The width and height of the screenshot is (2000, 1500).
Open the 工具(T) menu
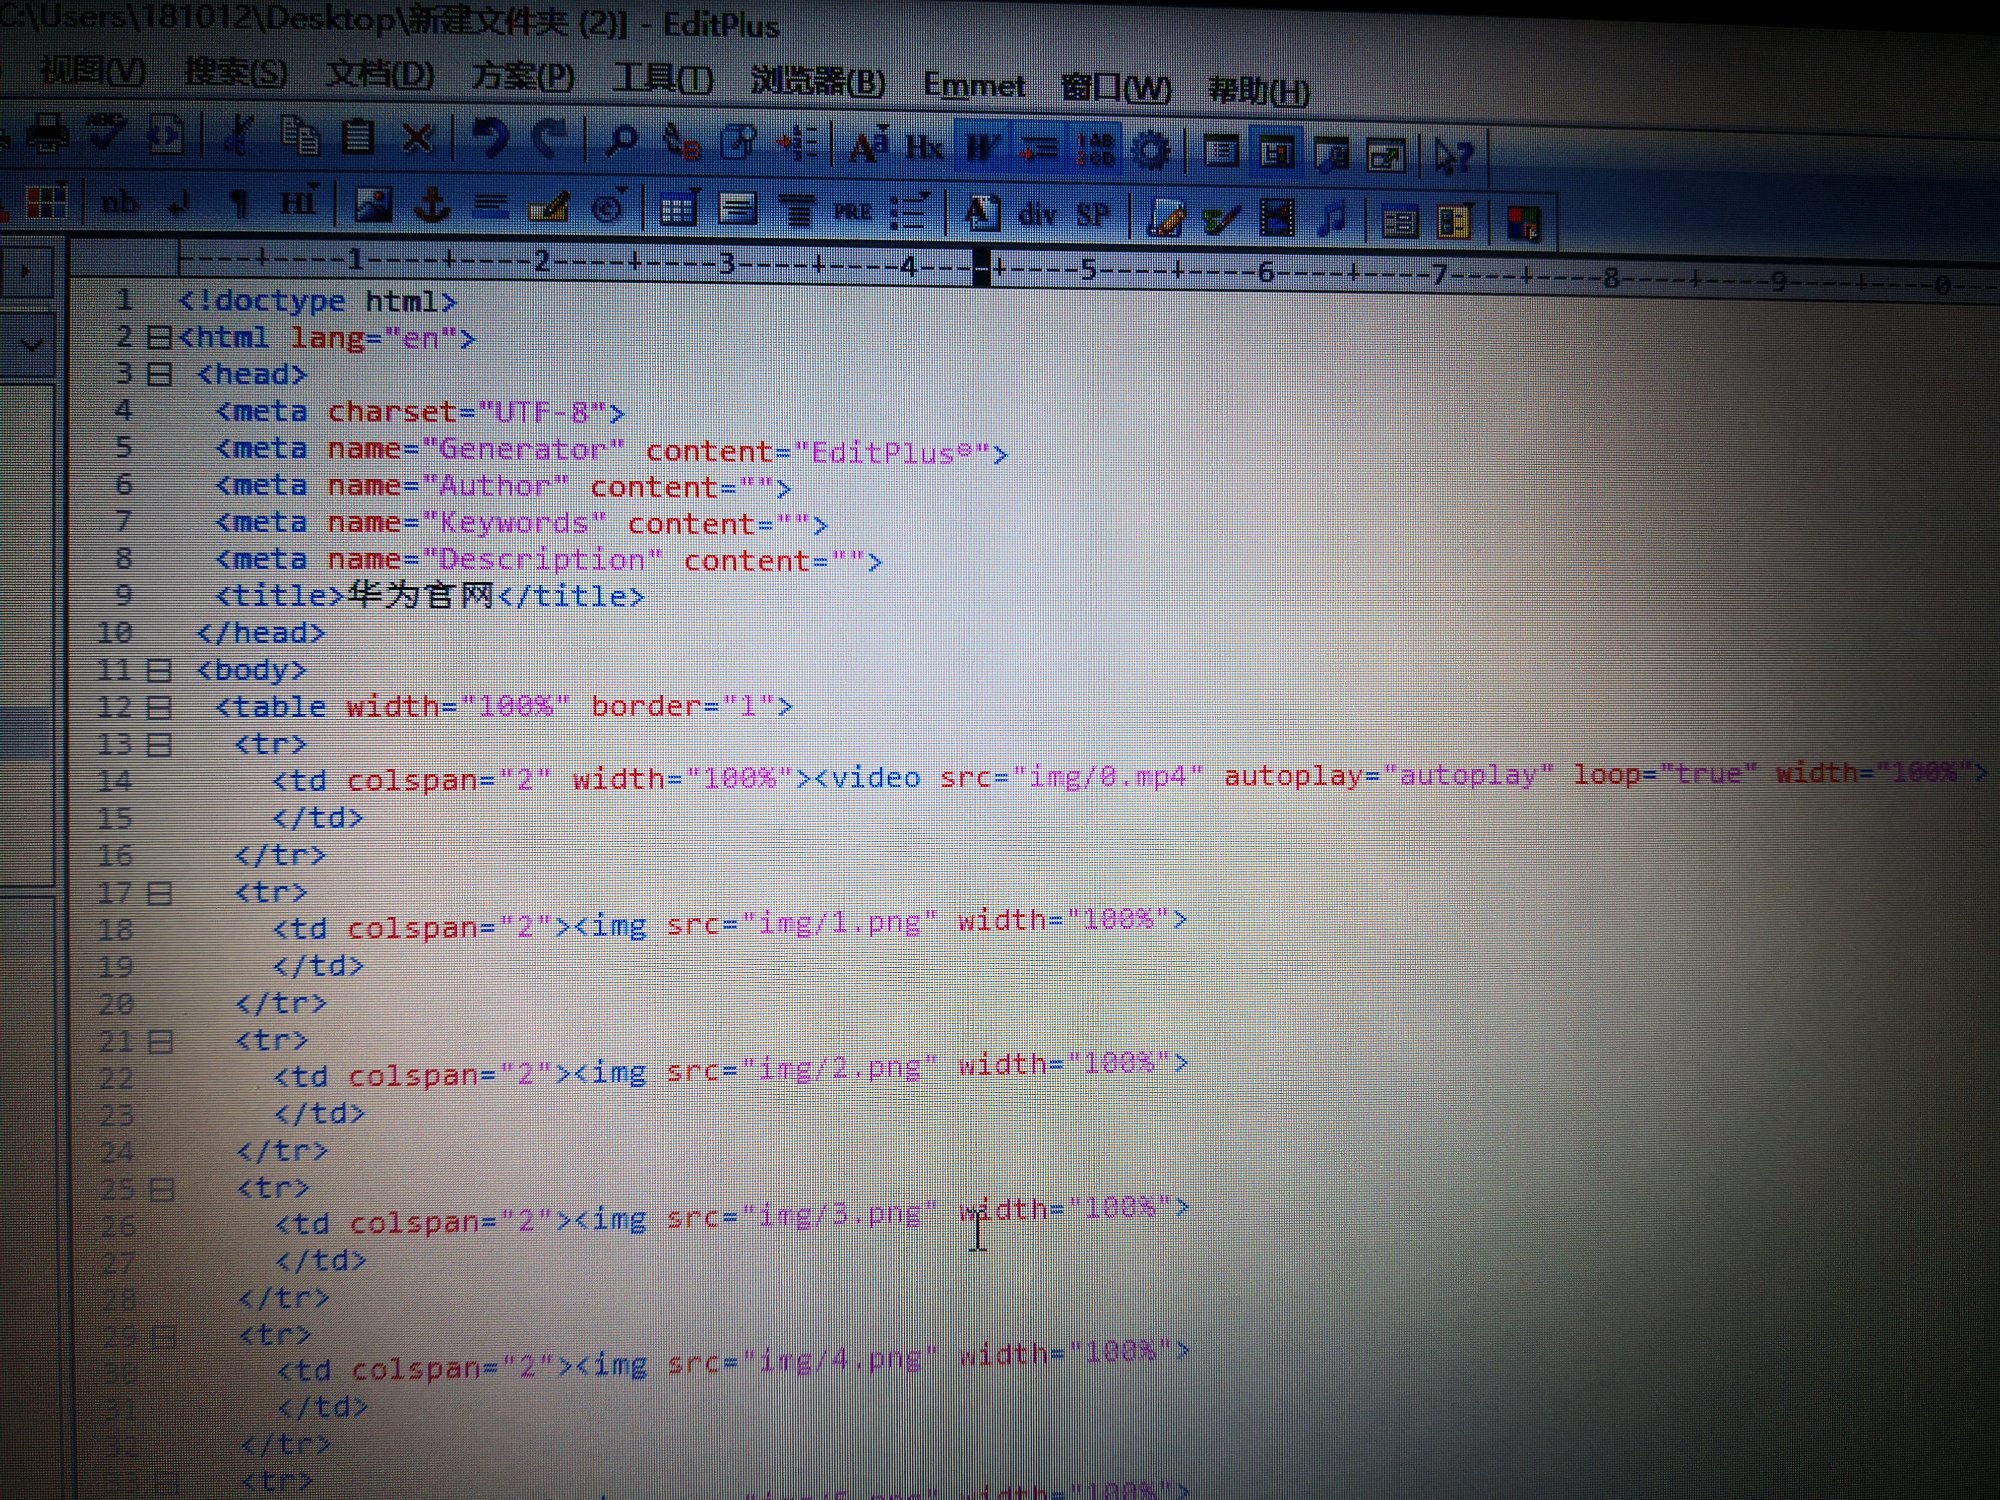[663, 79]
